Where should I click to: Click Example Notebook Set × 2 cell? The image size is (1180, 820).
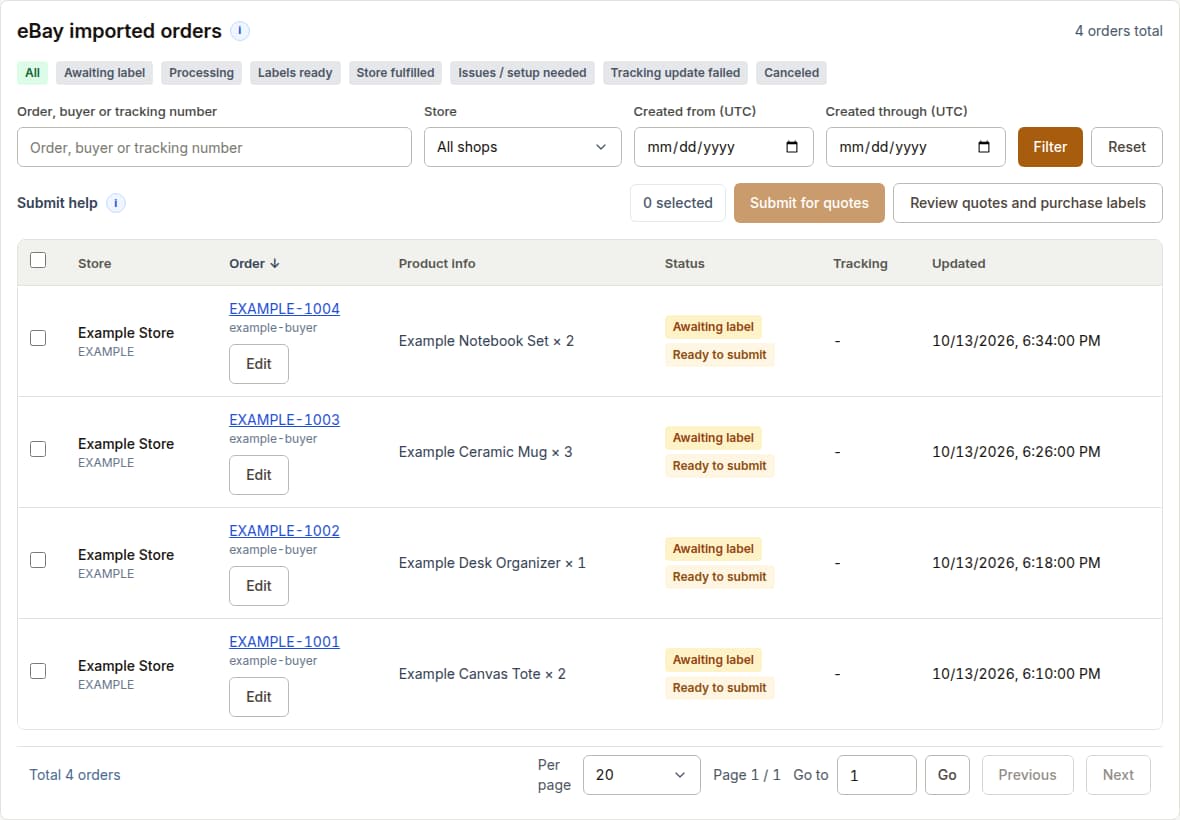(486, 341)
